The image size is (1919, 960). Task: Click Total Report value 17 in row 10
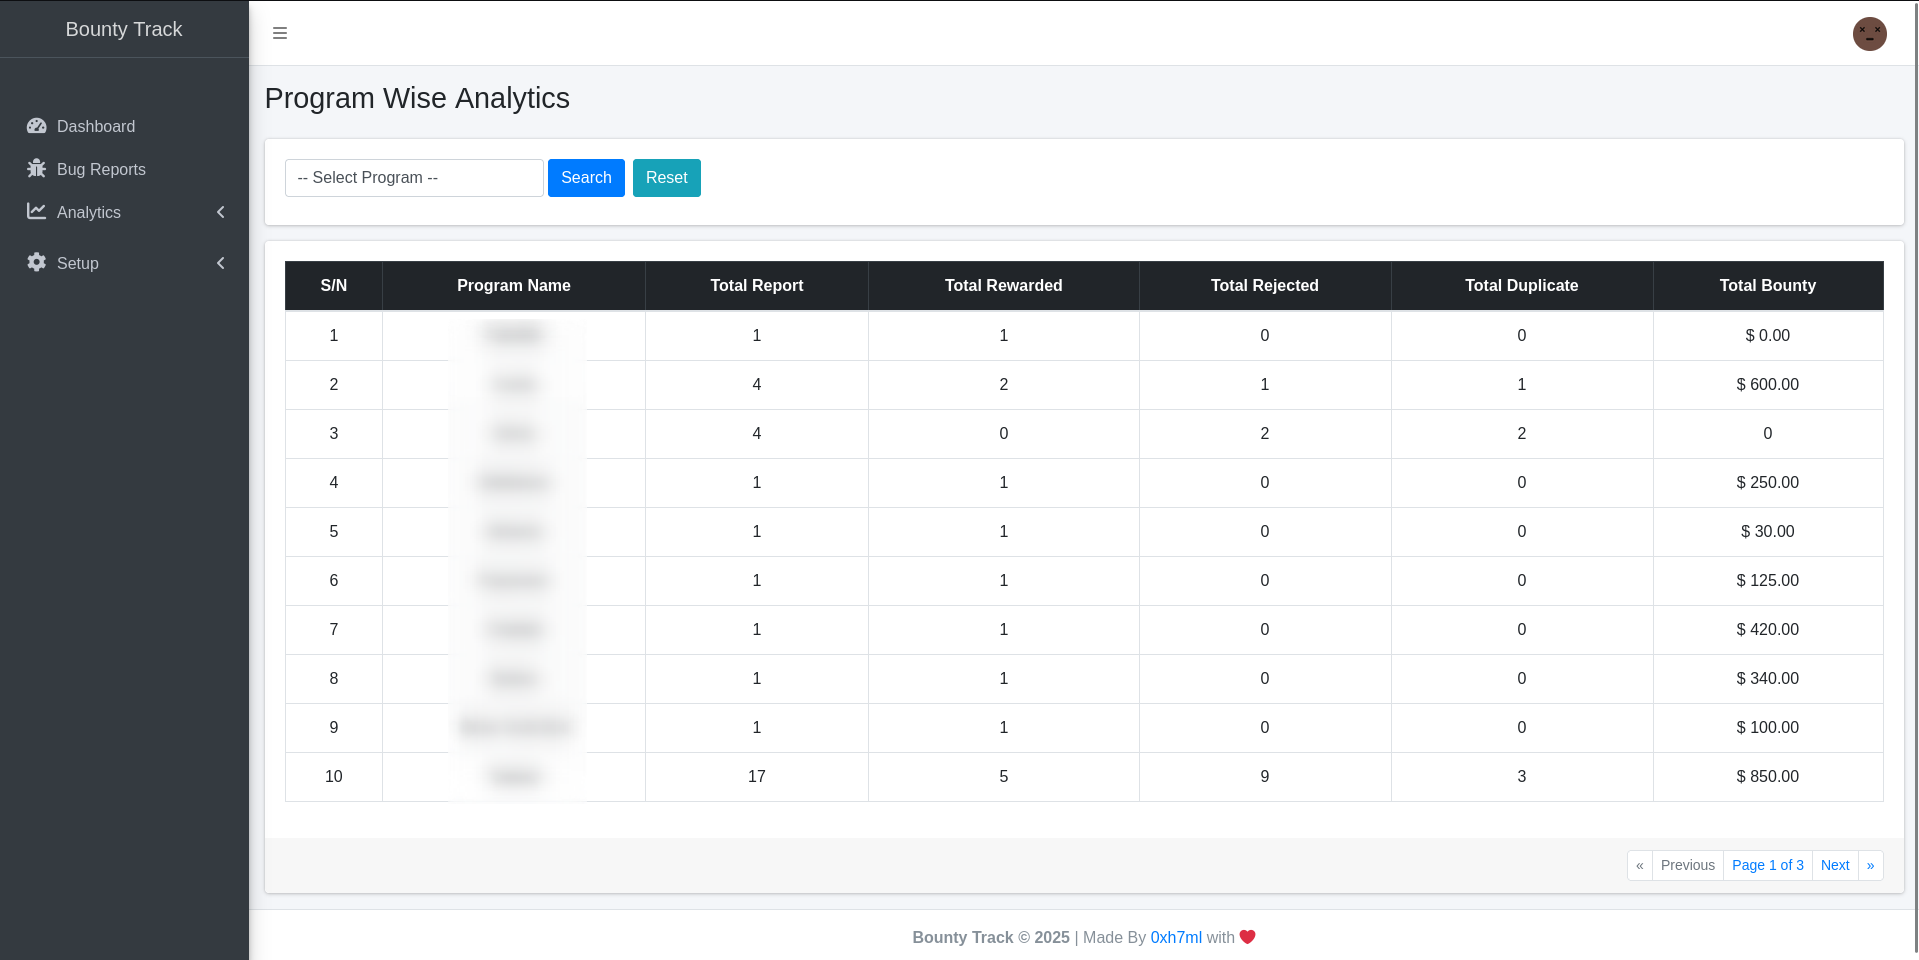click(x=757, y=777)
